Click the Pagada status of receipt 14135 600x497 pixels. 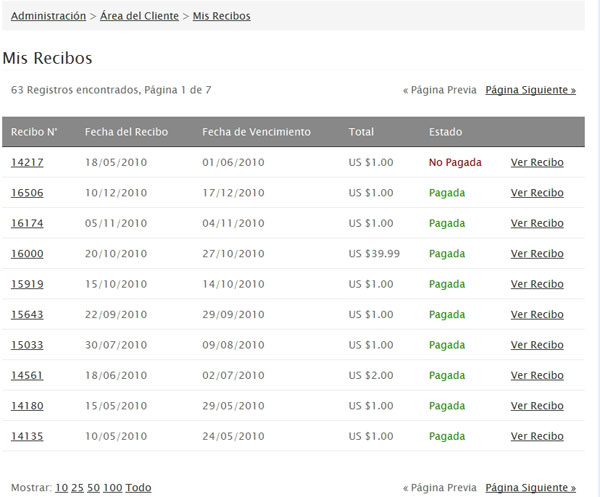(447, 436)
